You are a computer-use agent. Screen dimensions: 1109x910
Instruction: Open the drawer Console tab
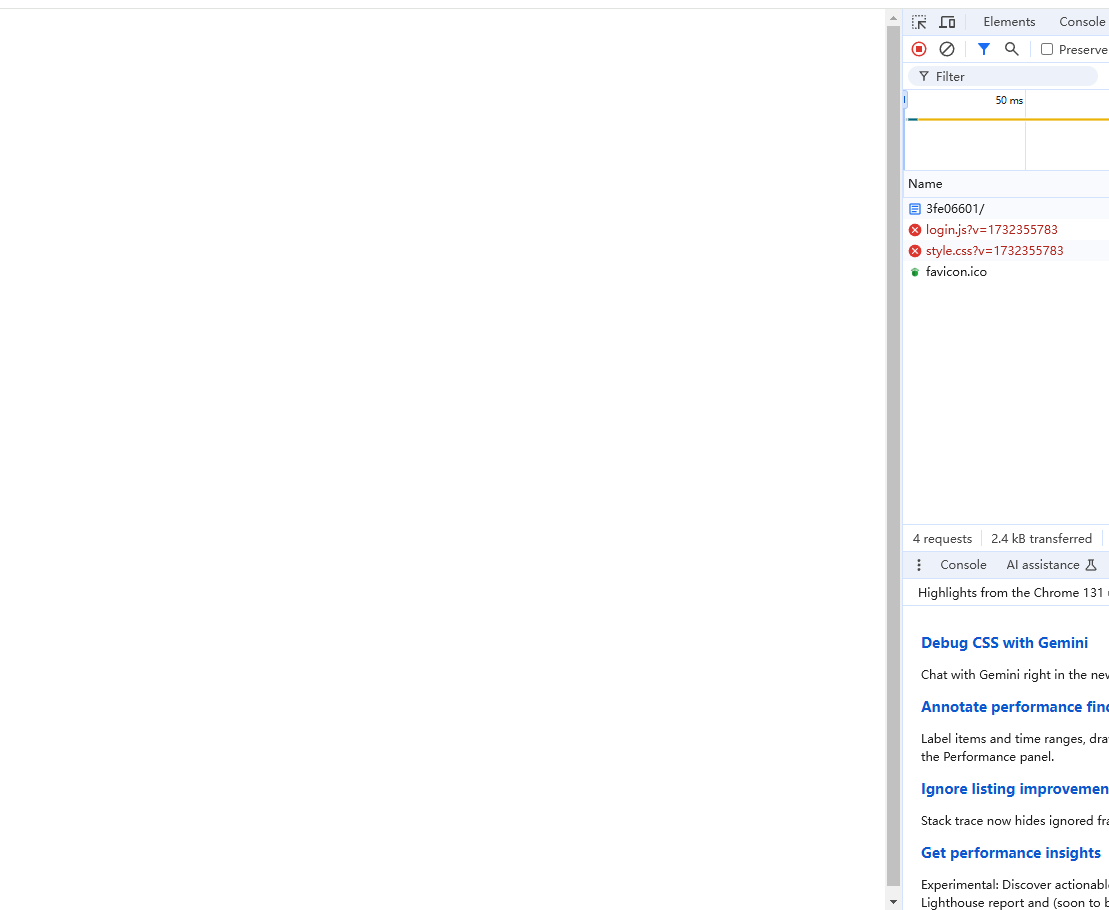pos(963,565)
